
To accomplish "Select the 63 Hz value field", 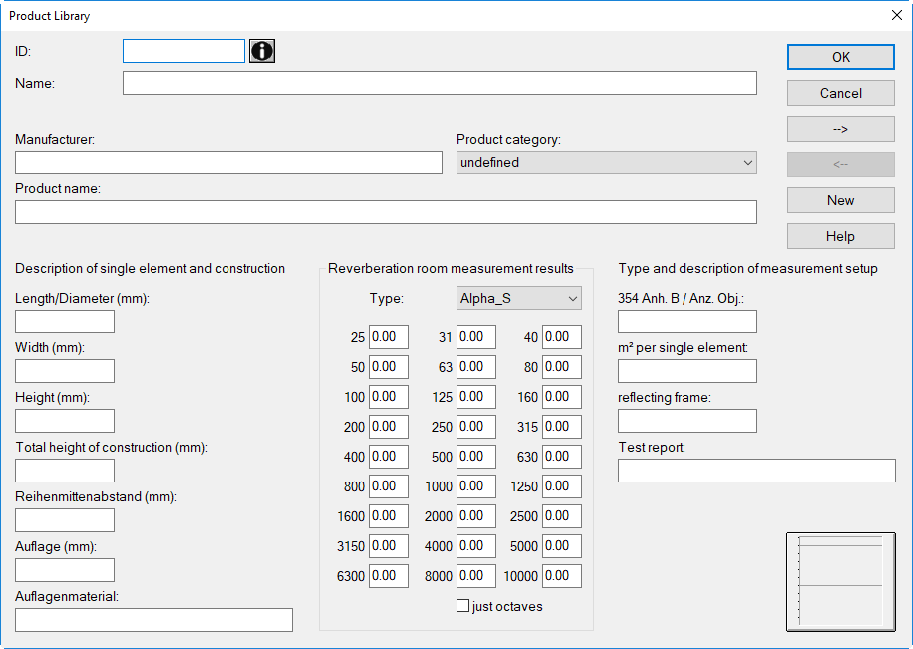I will click(x=476, y=367).
